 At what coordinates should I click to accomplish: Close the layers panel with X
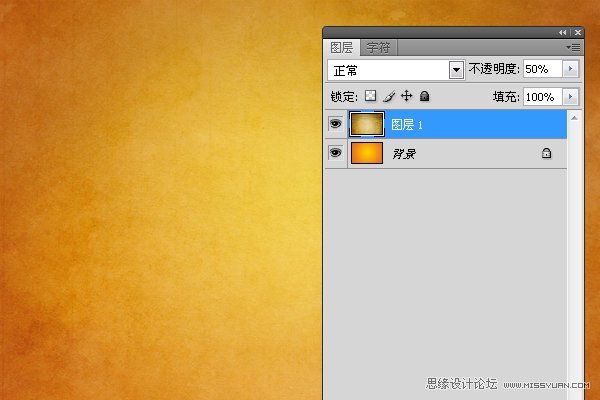click(576, 33)
